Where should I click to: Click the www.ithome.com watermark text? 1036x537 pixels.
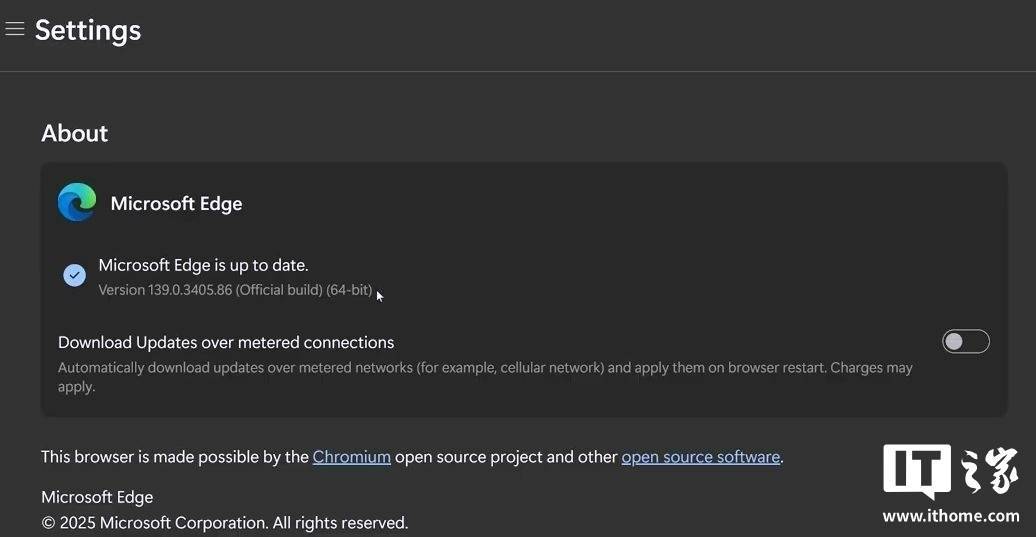950,516
